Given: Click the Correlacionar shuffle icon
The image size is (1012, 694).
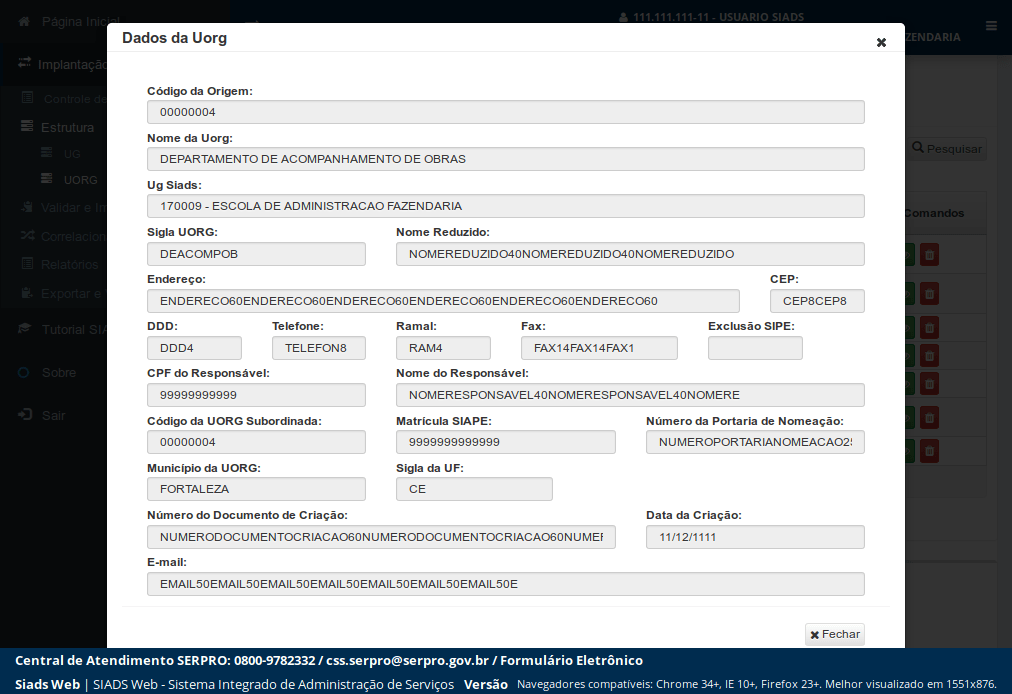Looking at the screenshot, I should point(27,236).
